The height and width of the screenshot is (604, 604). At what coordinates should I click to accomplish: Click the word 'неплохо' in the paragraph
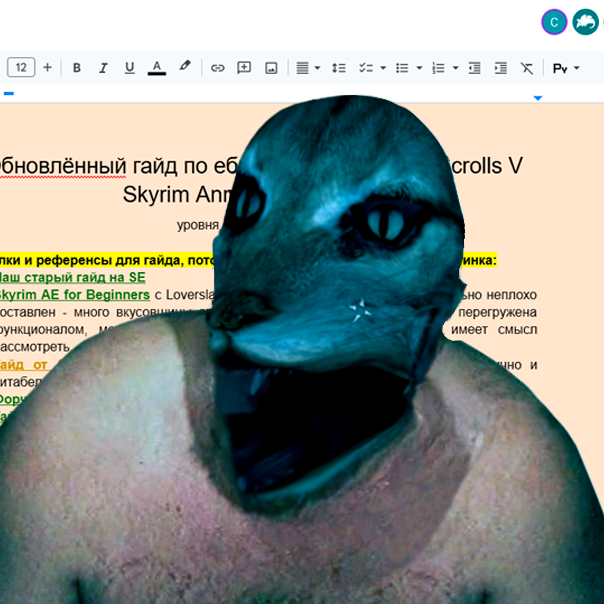pos(512,295)
